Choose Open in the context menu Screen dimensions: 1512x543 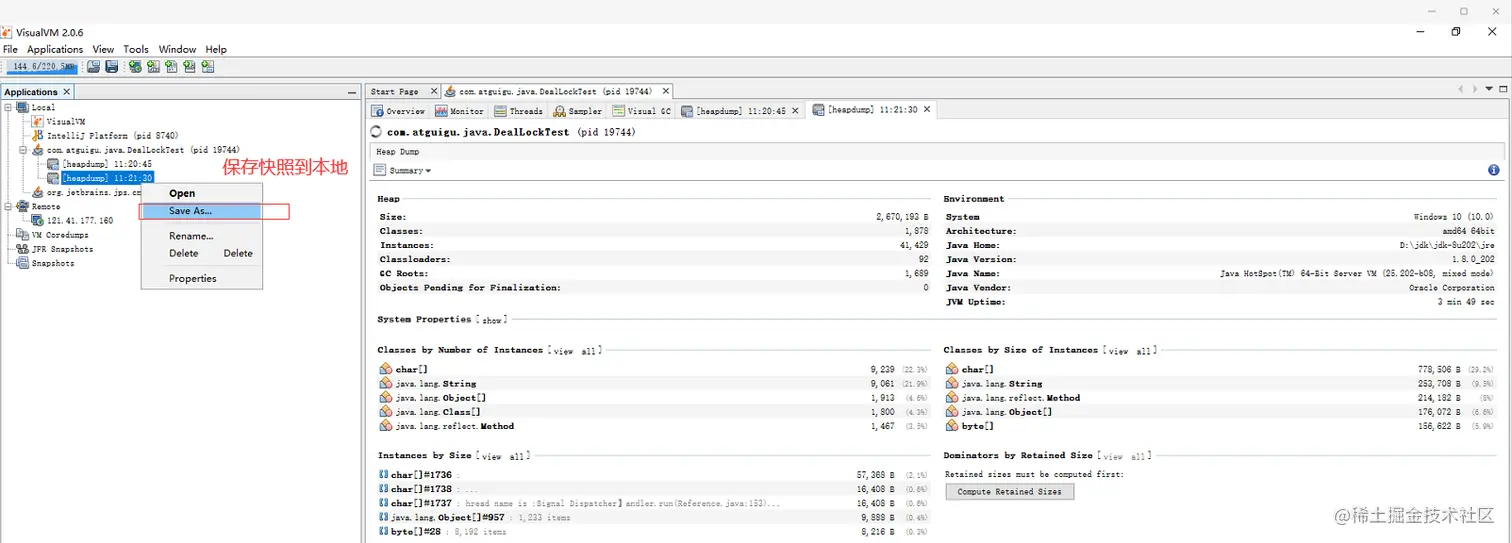[x=201, y=193]
